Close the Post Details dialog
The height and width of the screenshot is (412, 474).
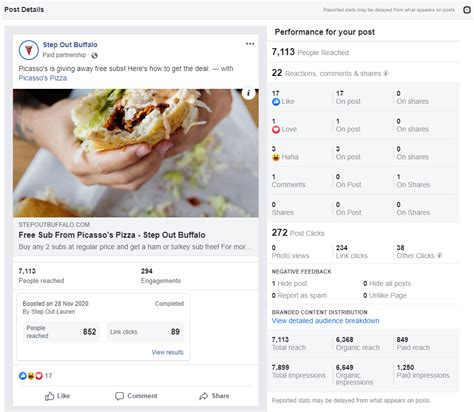point(467,10)
